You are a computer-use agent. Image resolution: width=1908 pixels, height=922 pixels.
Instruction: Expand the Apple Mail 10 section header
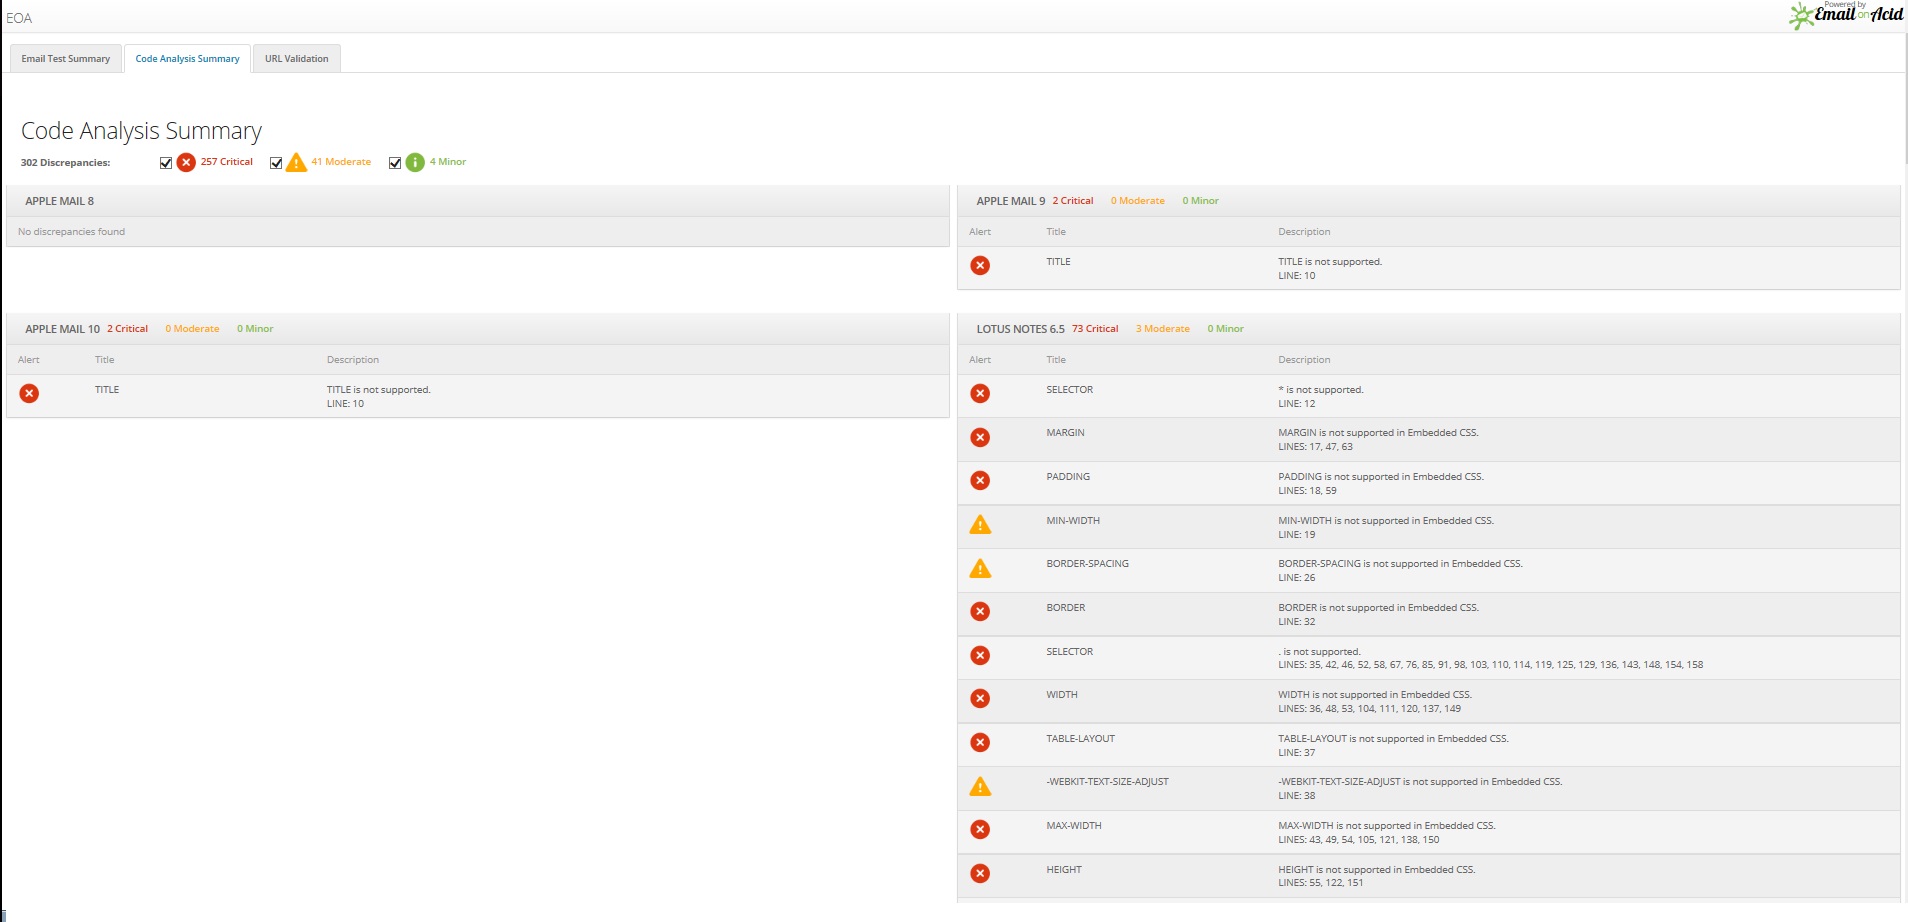point(62,329)
